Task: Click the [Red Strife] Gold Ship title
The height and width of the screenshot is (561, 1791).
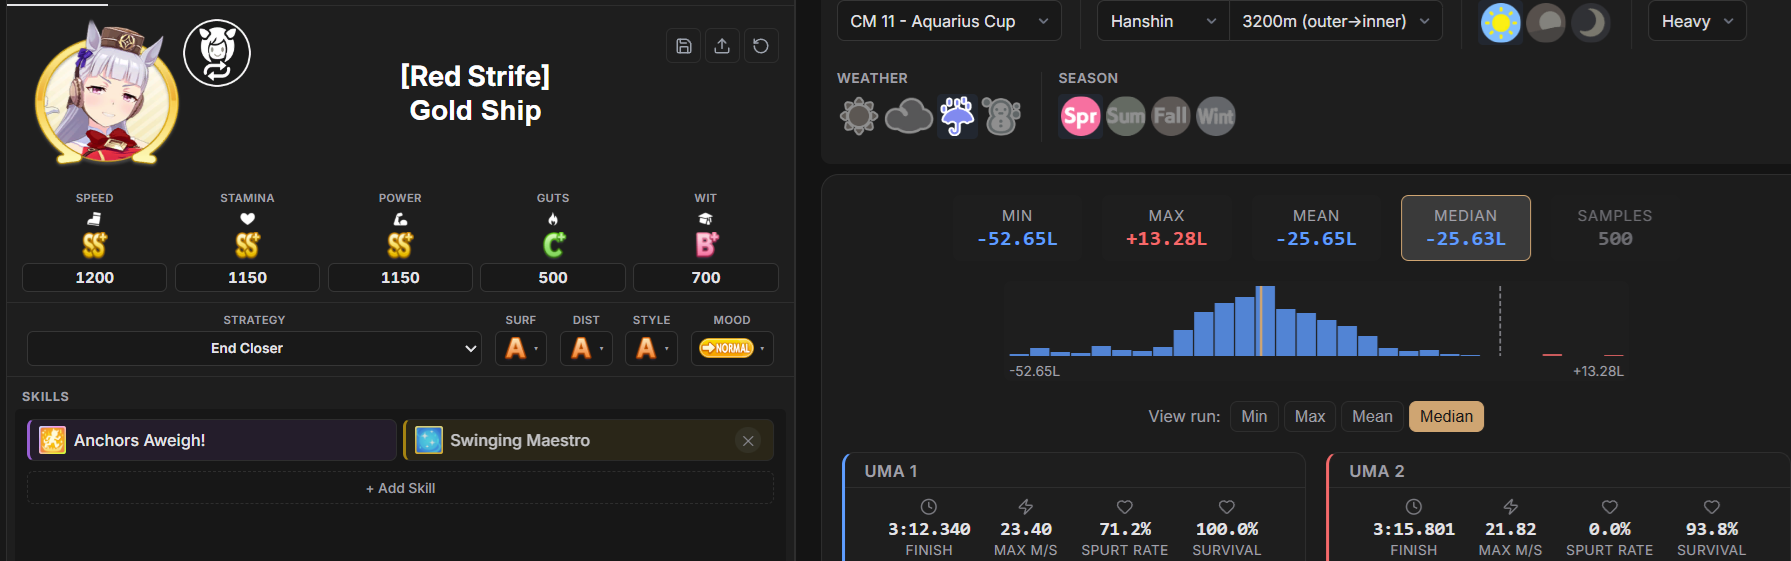Action: coord(475,93)
